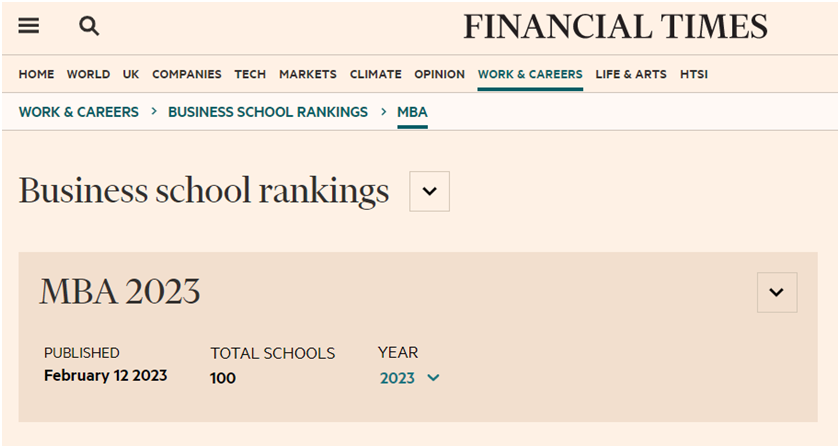Go to the TECH section
The width and height of the screenshot is (840, 448).
click(x=250, y=74)
